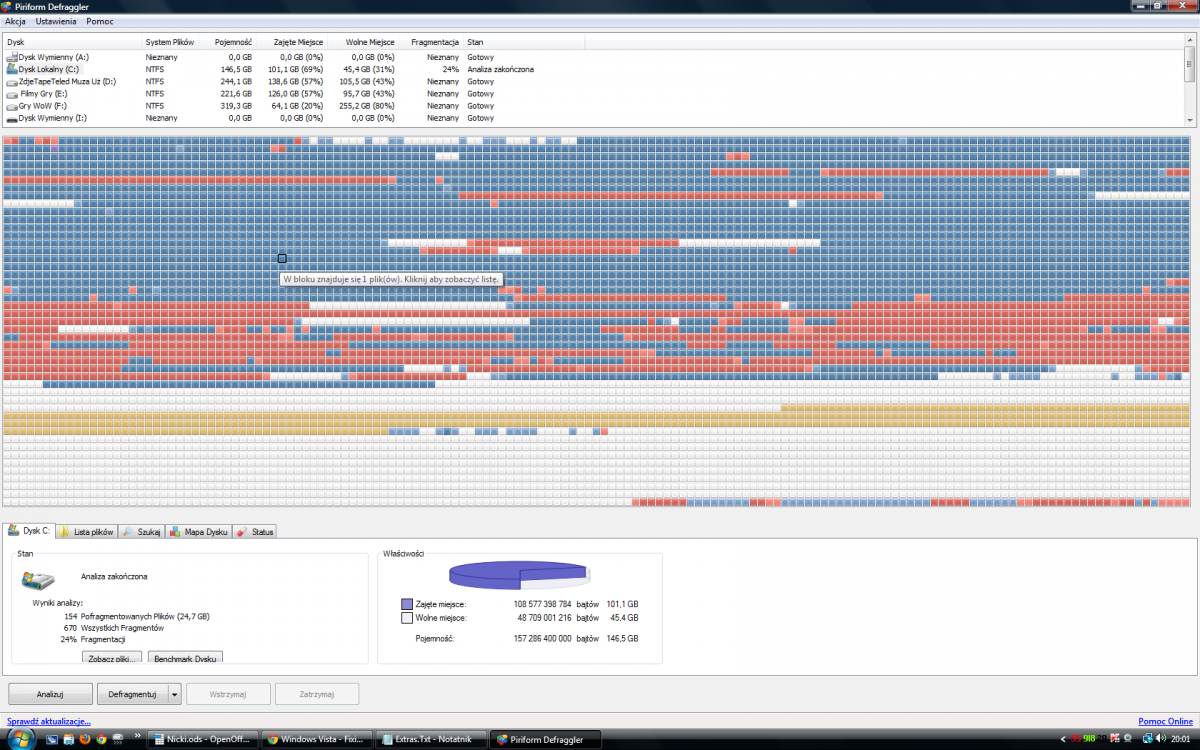Sort by Zajęte Miejsce column header
This screenshot has height=750, width=1200.
(292, 42)
